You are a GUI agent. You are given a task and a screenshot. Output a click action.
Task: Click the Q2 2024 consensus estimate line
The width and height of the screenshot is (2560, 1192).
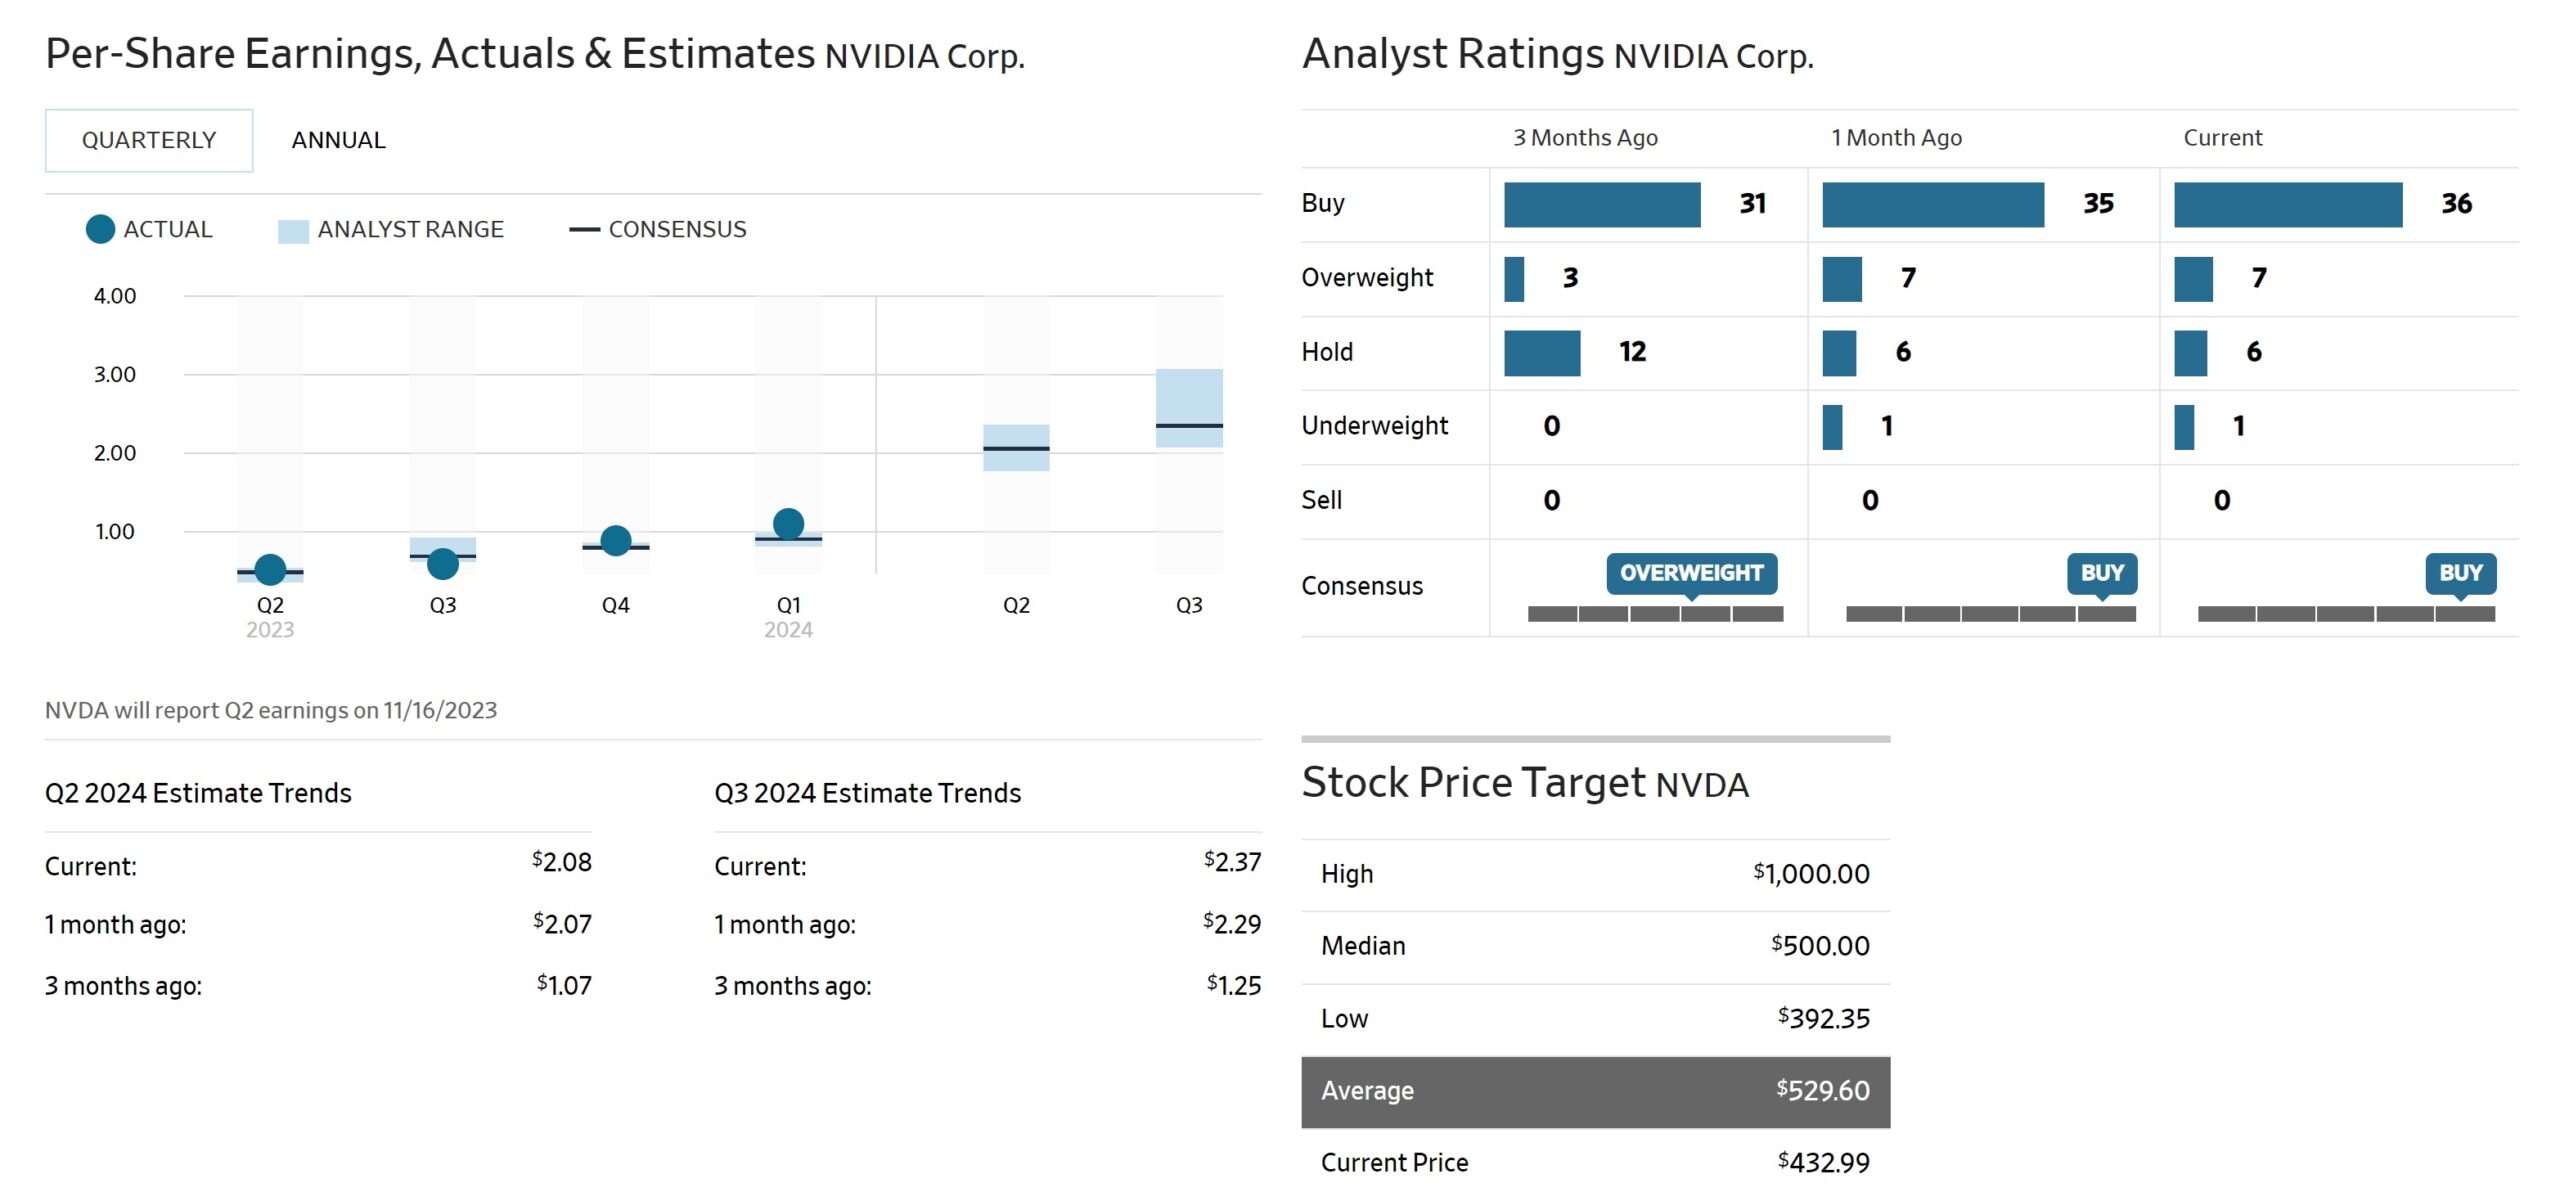click(x=1016, y=448)
